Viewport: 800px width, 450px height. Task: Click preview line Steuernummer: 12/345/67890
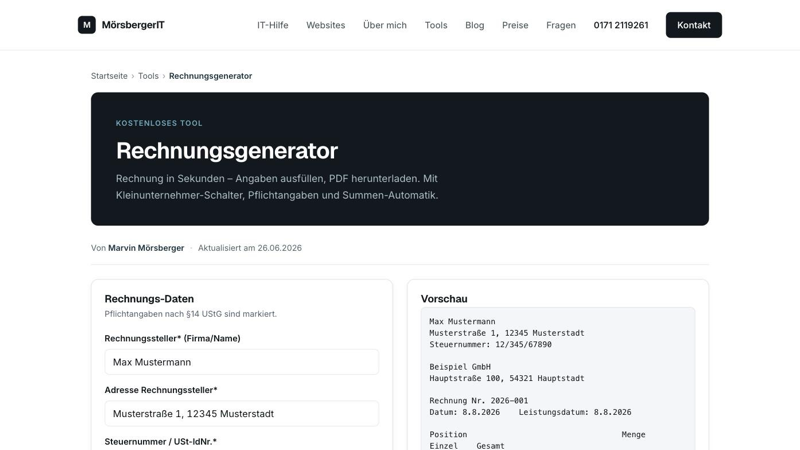coord(490,344)
